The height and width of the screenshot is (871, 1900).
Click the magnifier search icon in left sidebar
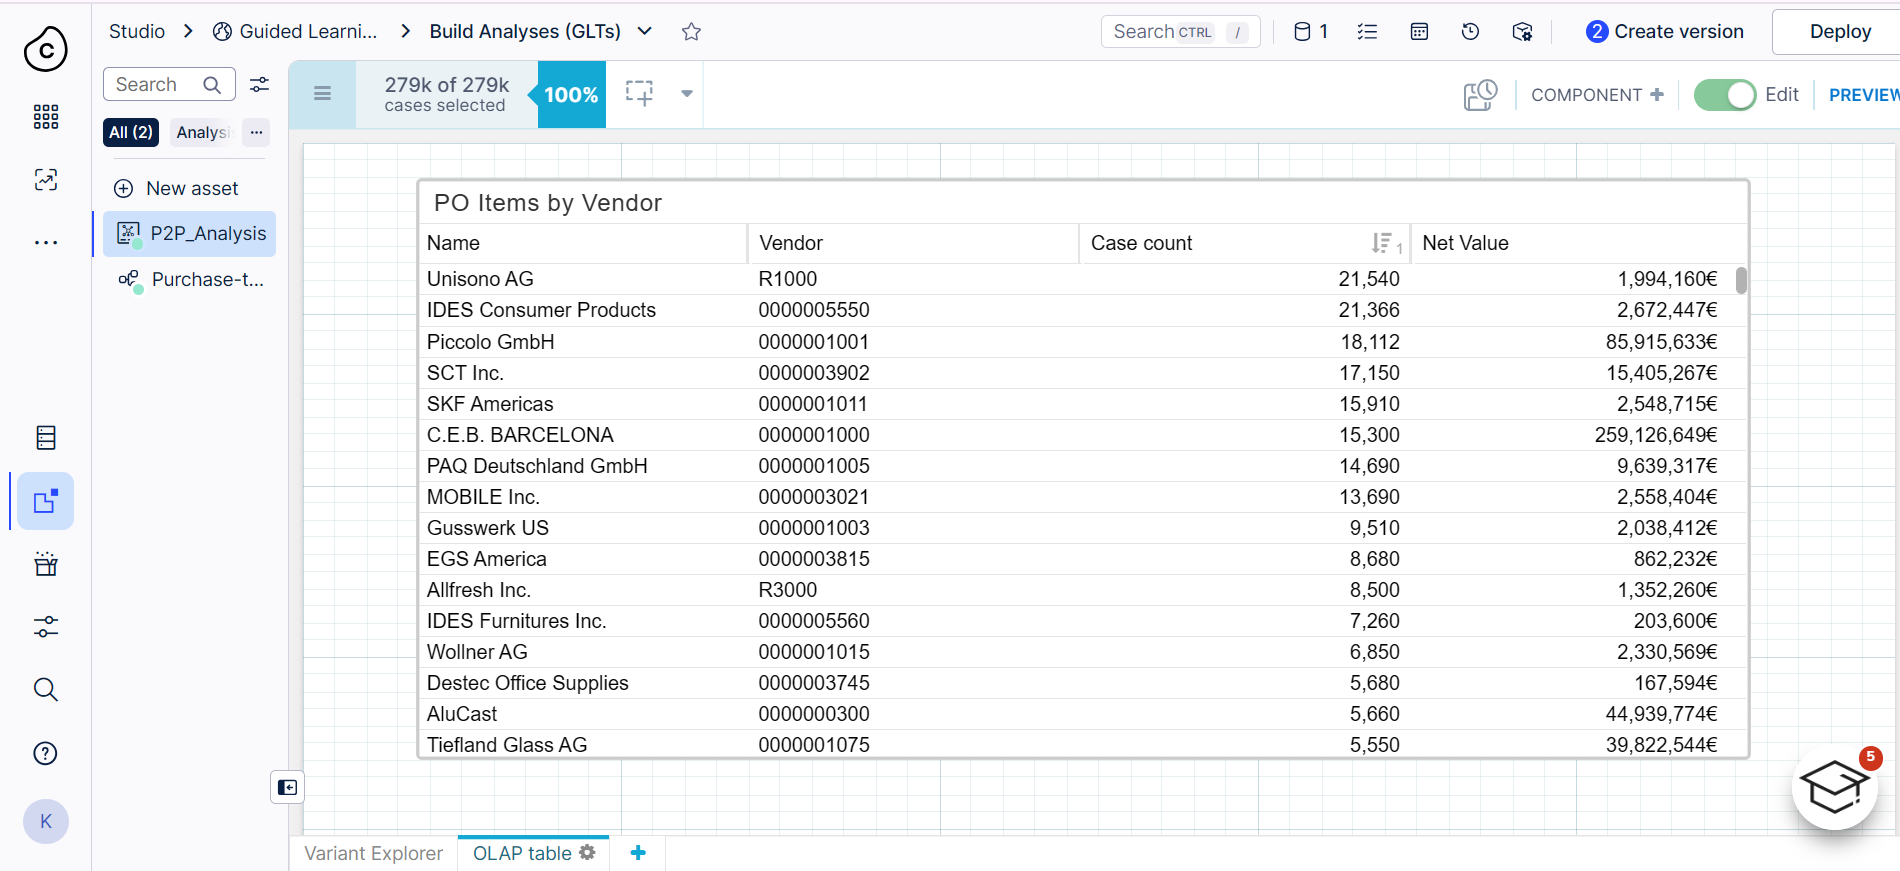point(46,690)
